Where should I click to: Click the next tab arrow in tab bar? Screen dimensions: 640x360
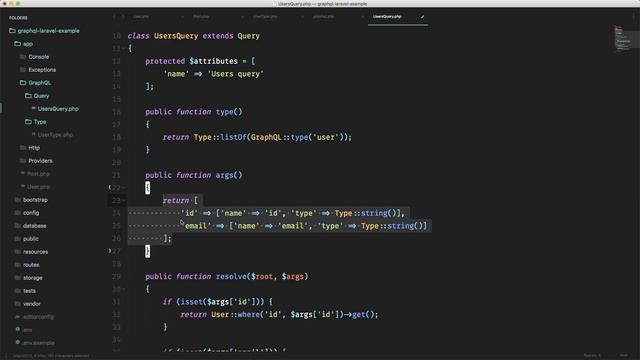123,17
